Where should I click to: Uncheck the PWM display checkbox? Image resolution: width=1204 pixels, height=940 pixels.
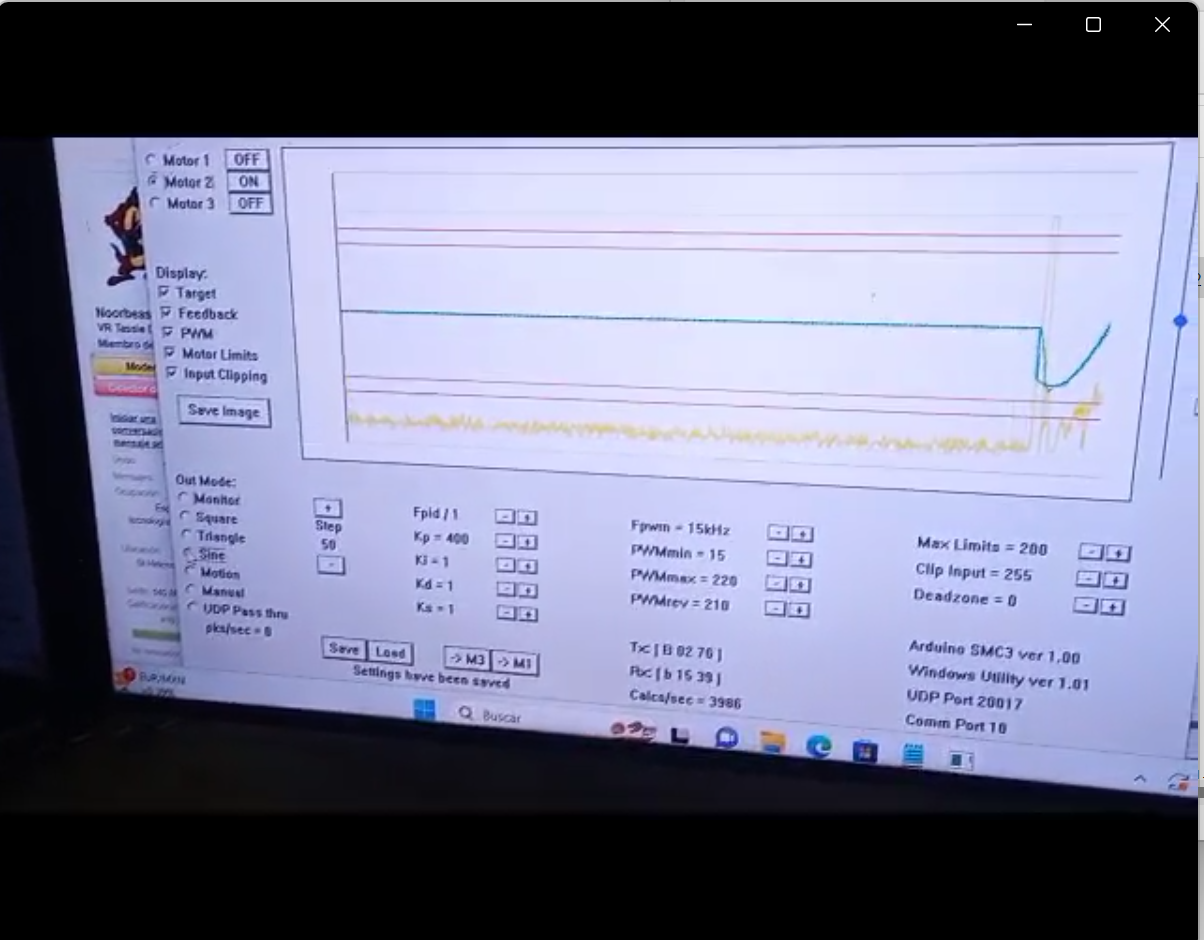click(168, 333)
